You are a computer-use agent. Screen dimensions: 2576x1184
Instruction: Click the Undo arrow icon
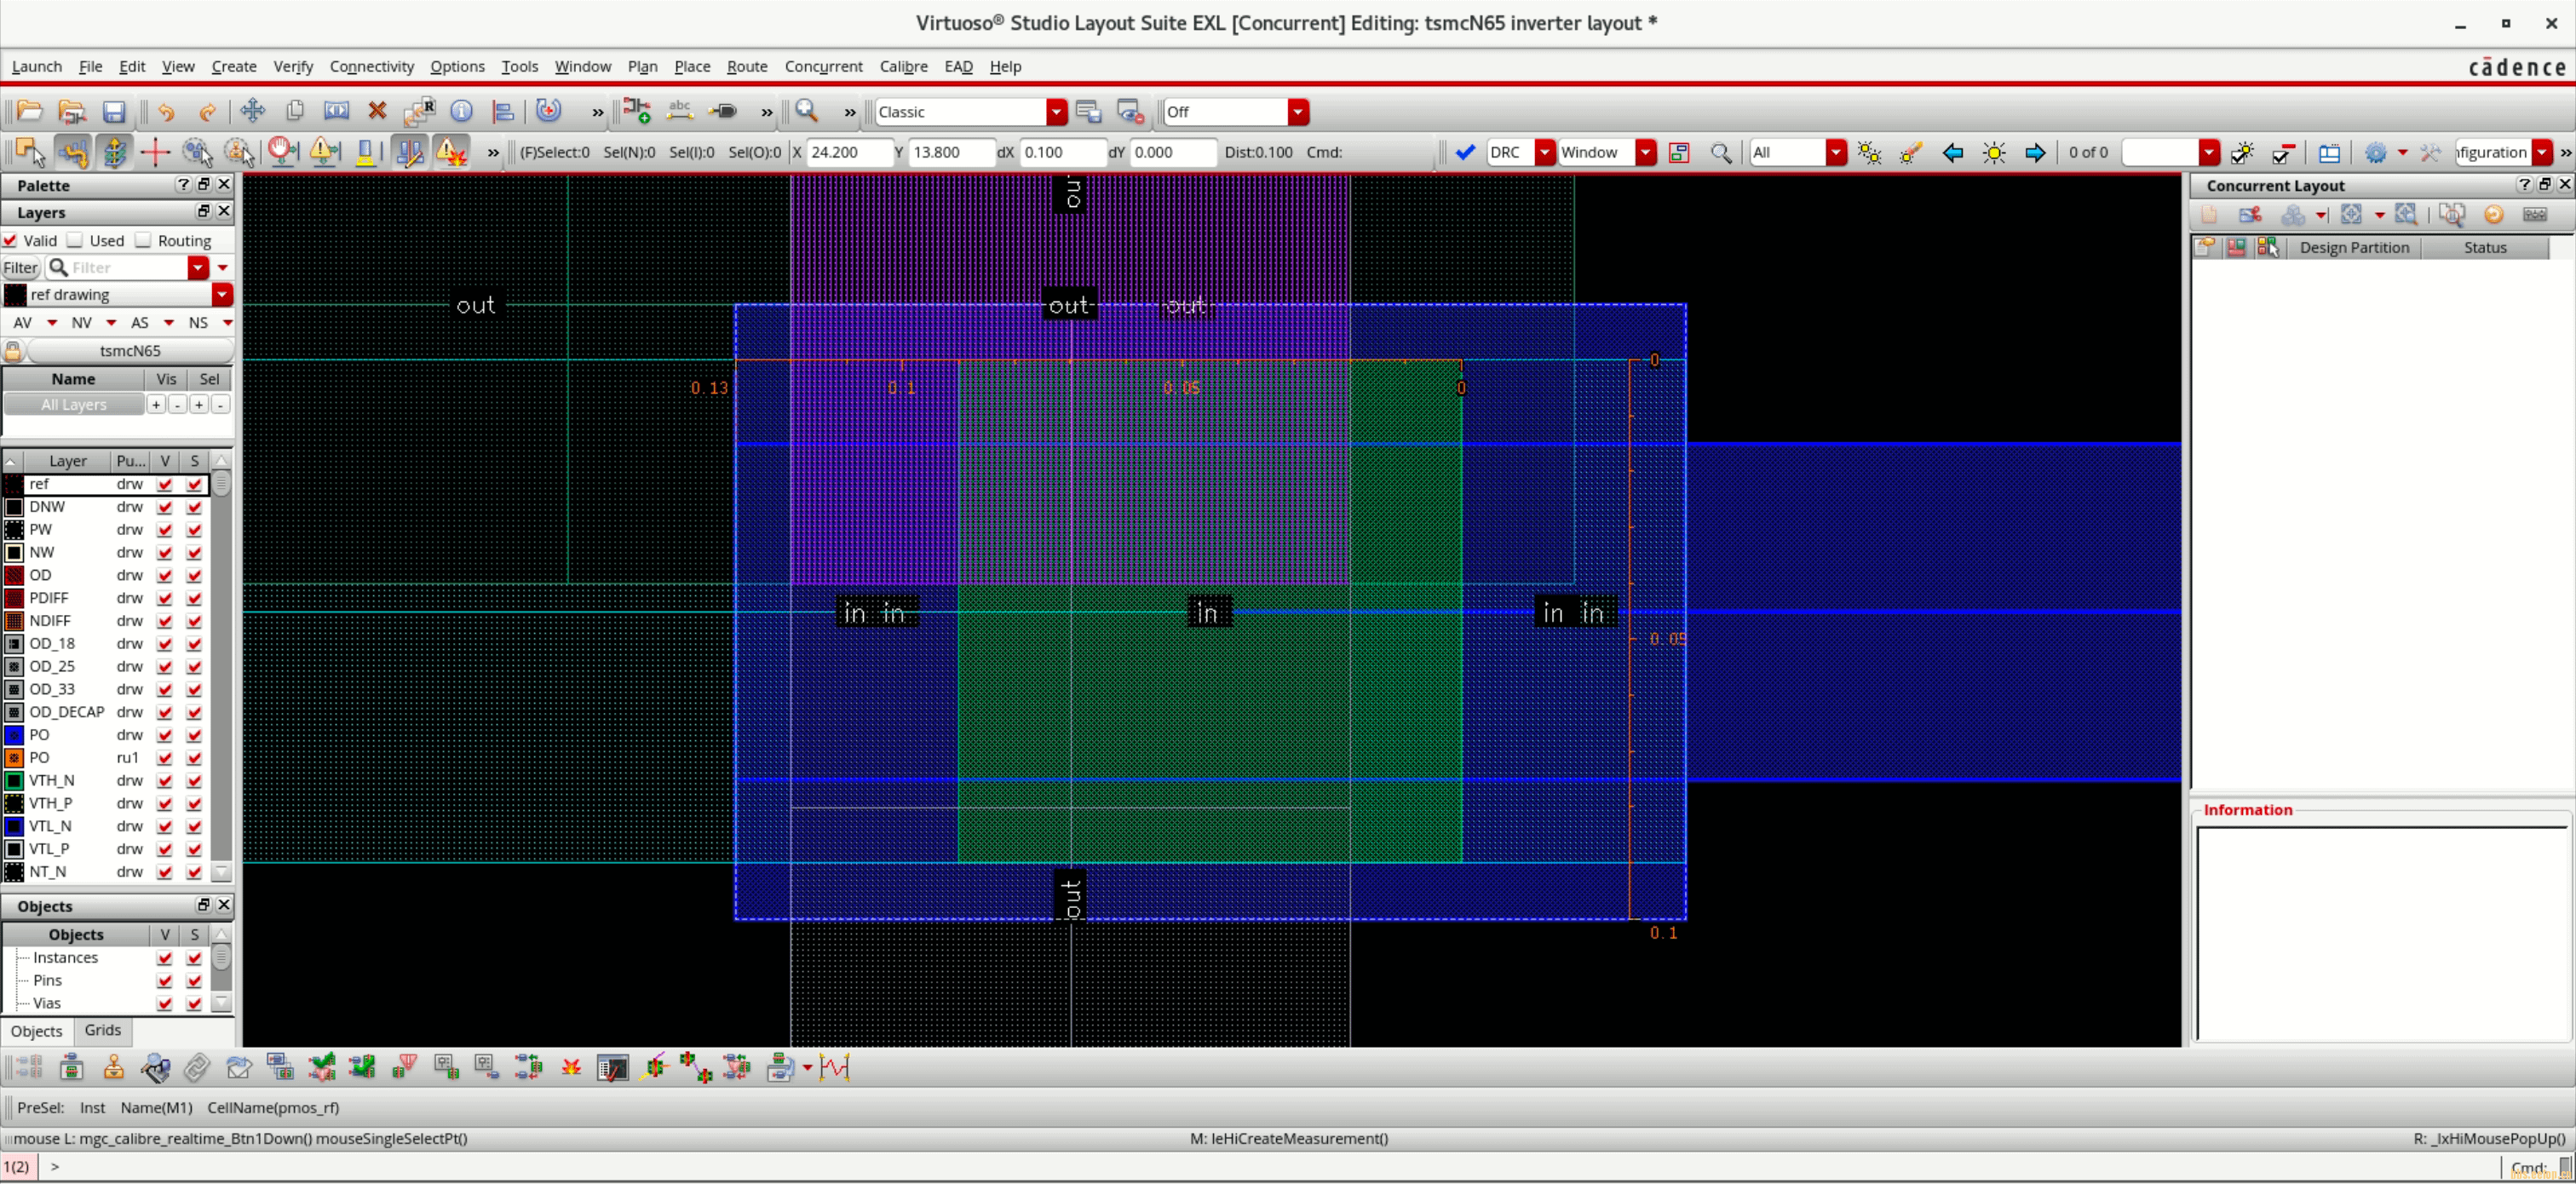point(166,112)
